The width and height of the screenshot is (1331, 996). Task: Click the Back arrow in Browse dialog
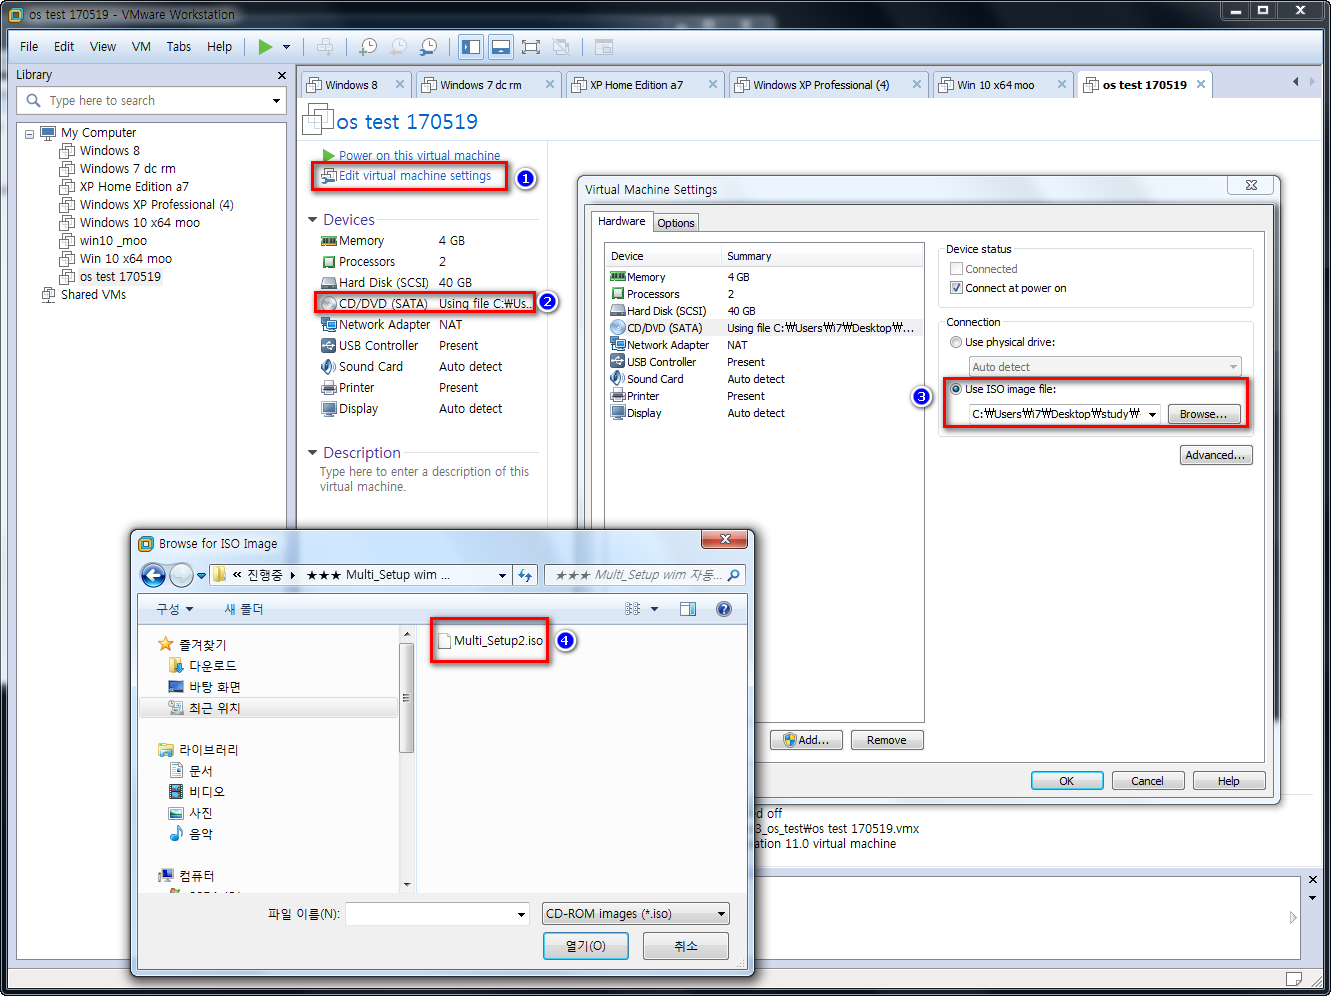(x=153, y=575)
